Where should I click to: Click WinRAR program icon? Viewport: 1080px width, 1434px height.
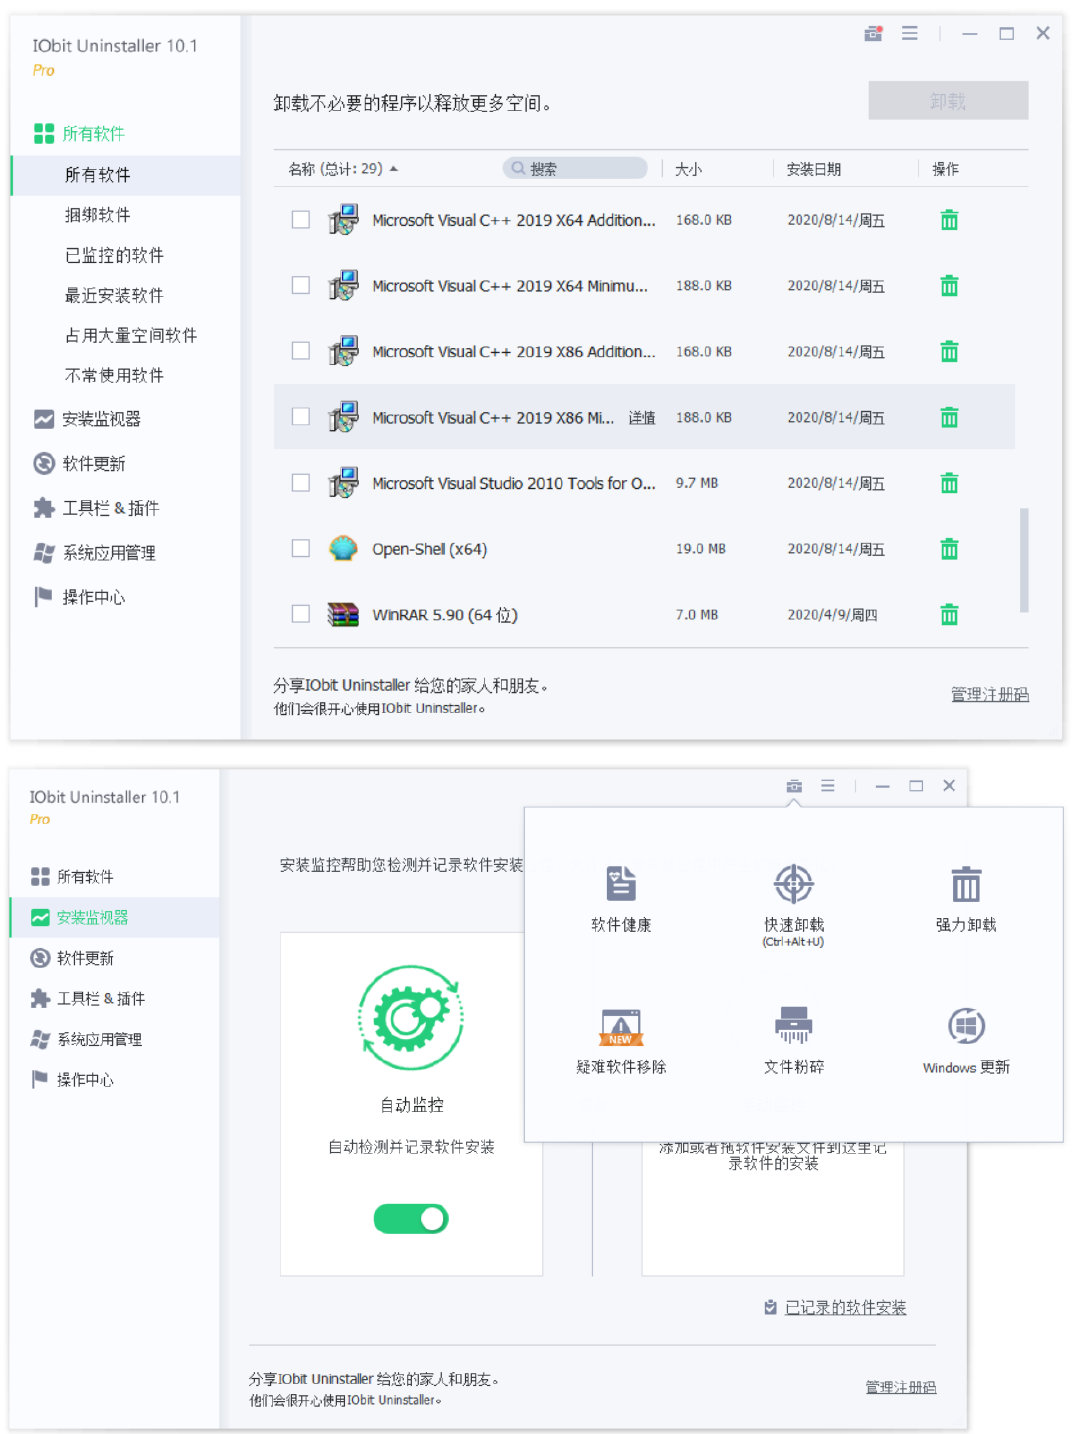coord(343,615)
